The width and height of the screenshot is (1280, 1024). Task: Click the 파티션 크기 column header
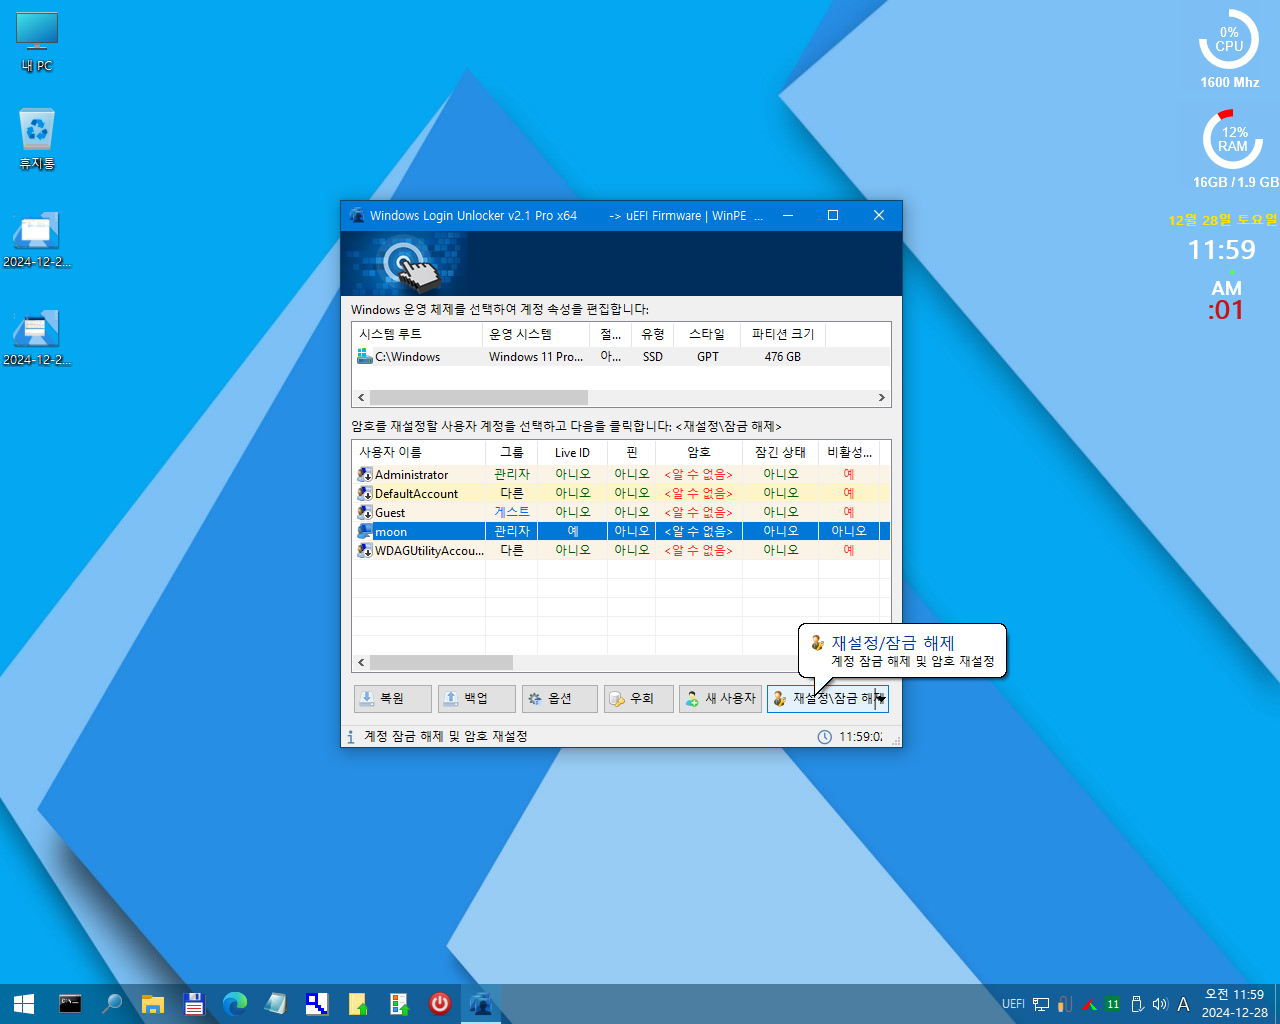pyautogui.click(x=783, y=334)
